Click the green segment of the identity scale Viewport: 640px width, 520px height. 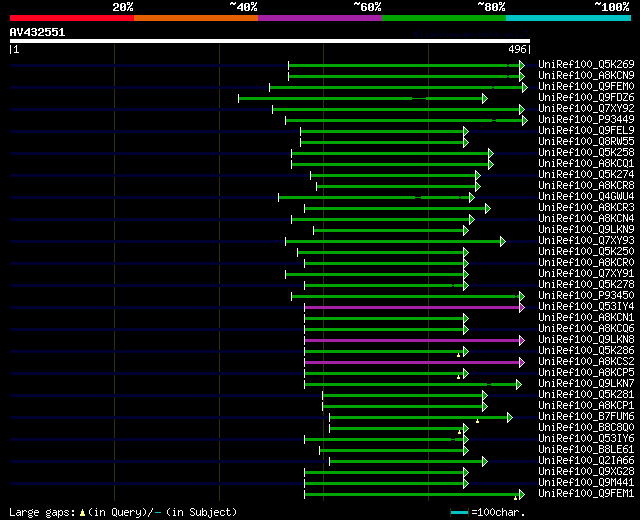coord(444,18)
